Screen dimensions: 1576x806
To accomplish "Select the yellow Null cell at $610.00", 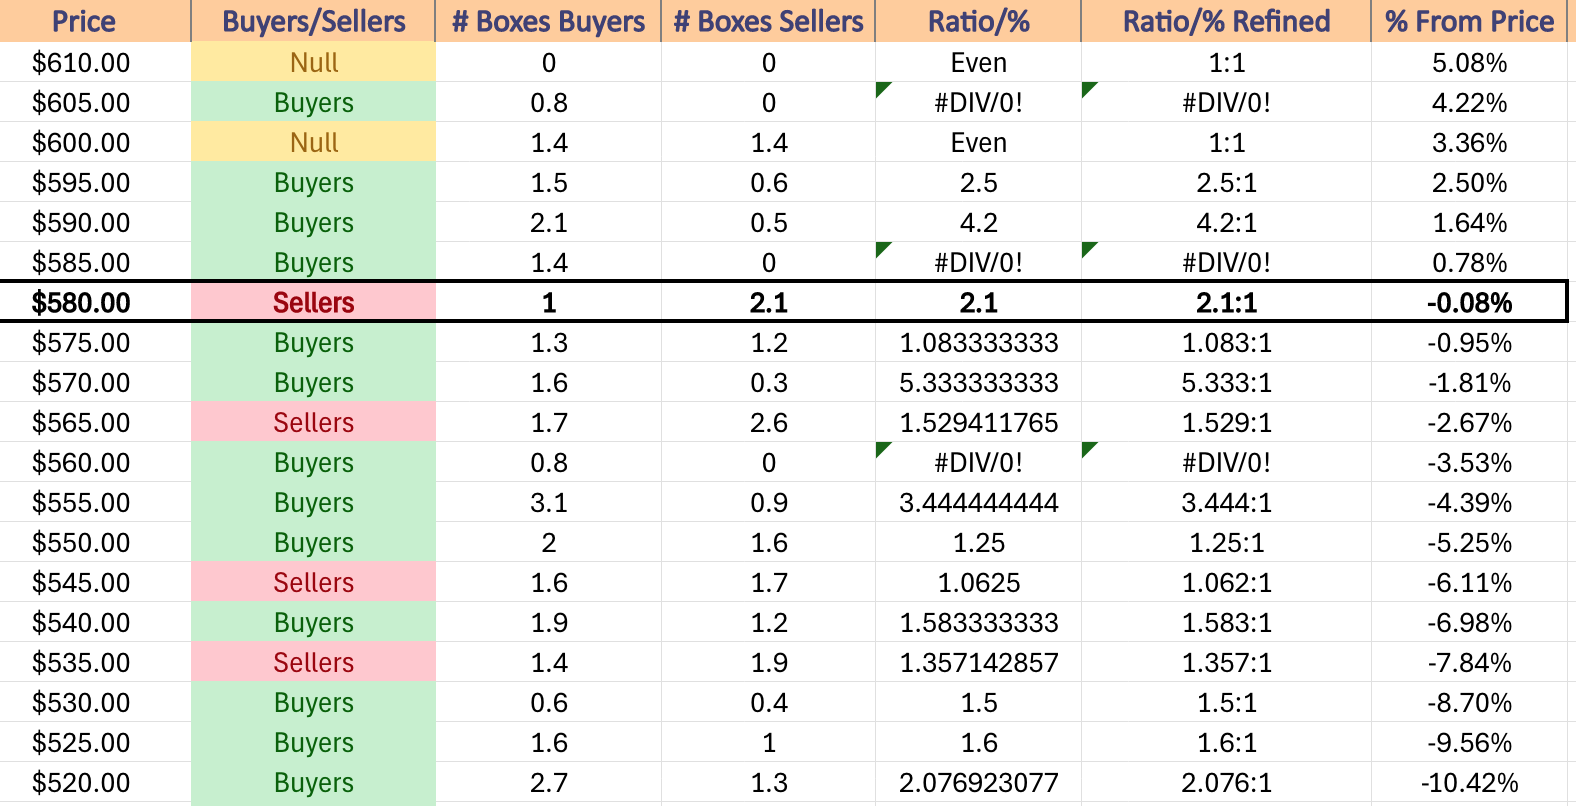I will tap(313, 62).
